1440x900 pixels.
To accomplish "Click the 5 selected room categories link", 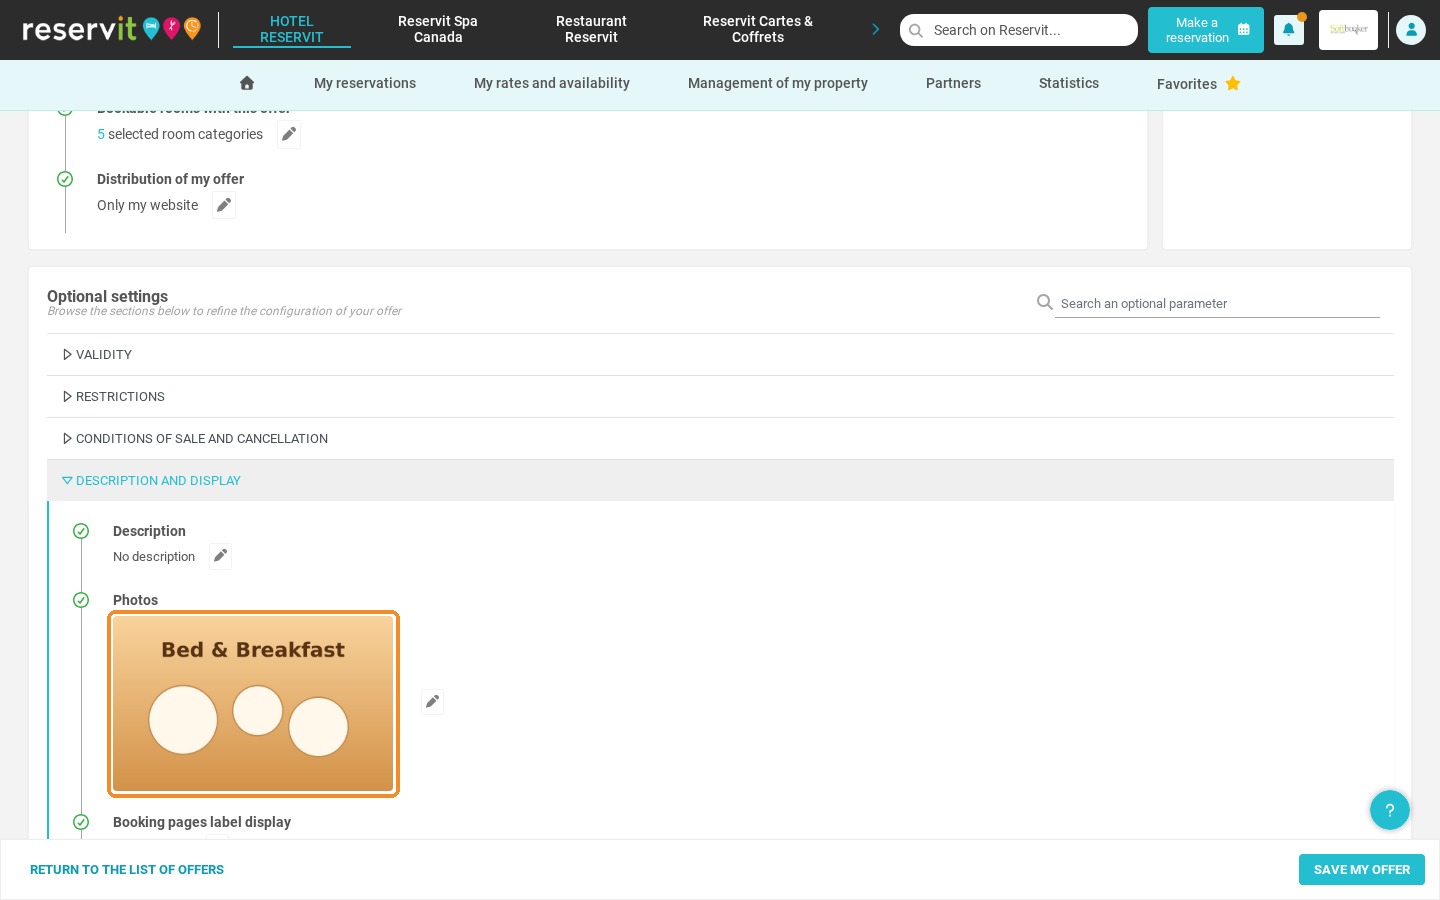I will [x=180, y=134].
